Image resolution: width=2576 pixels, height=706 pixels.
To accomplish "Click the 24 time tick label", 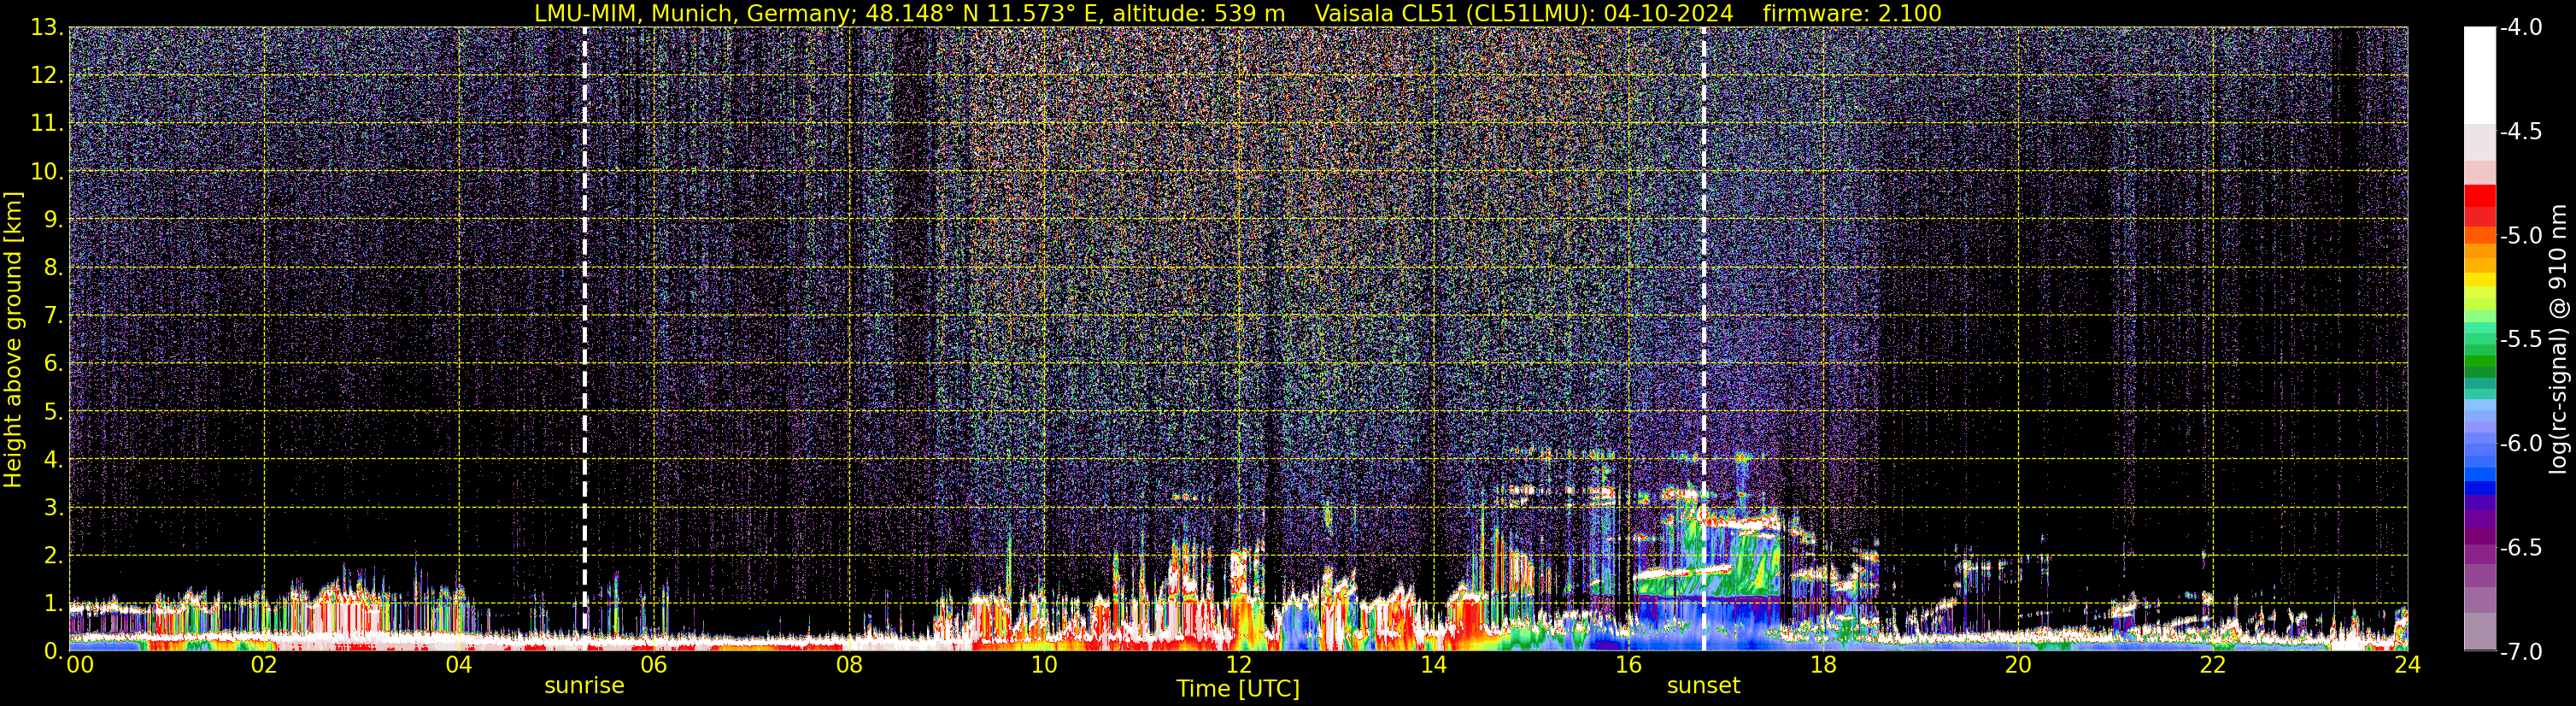I will click(x=2408, y=665).
